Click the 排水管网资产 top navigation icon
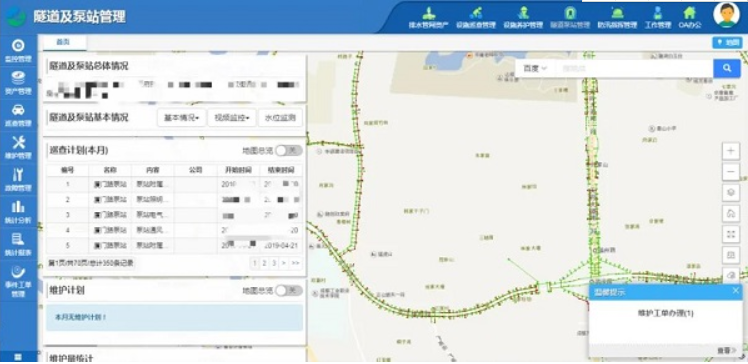748x364 pixels. pyautogui.click(x=428, y=18)
